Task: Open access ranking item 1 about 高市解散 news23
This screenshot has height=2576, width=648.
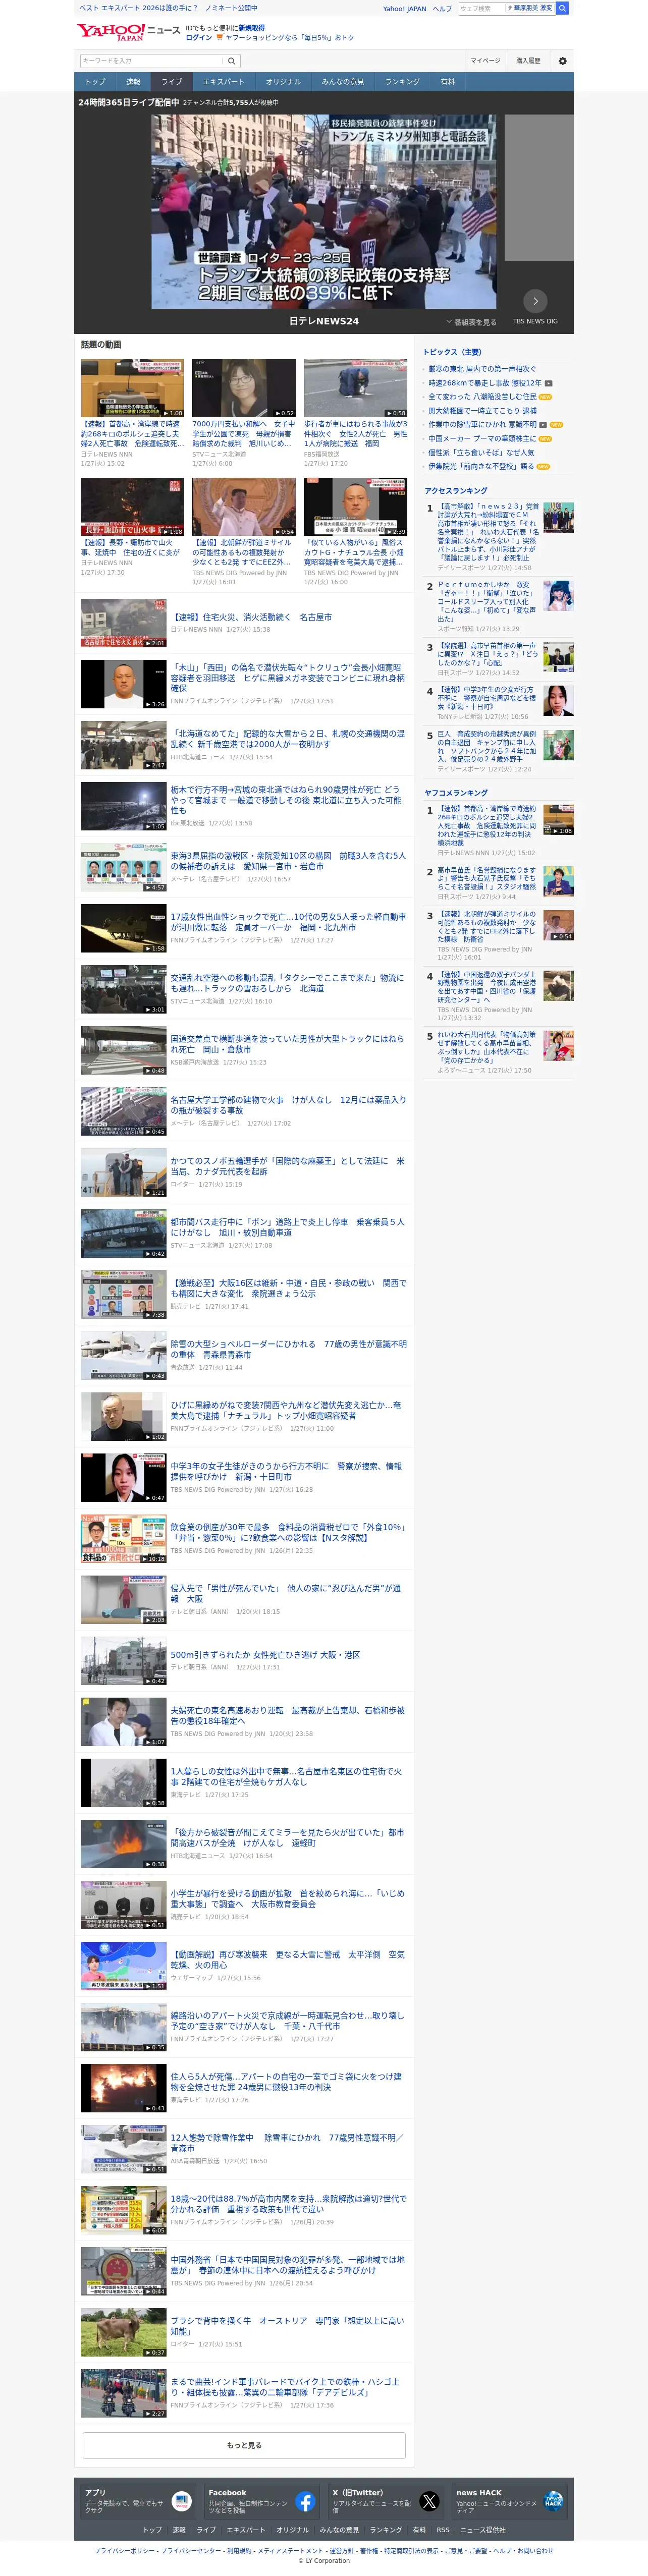Action: [x=488, y=533]
